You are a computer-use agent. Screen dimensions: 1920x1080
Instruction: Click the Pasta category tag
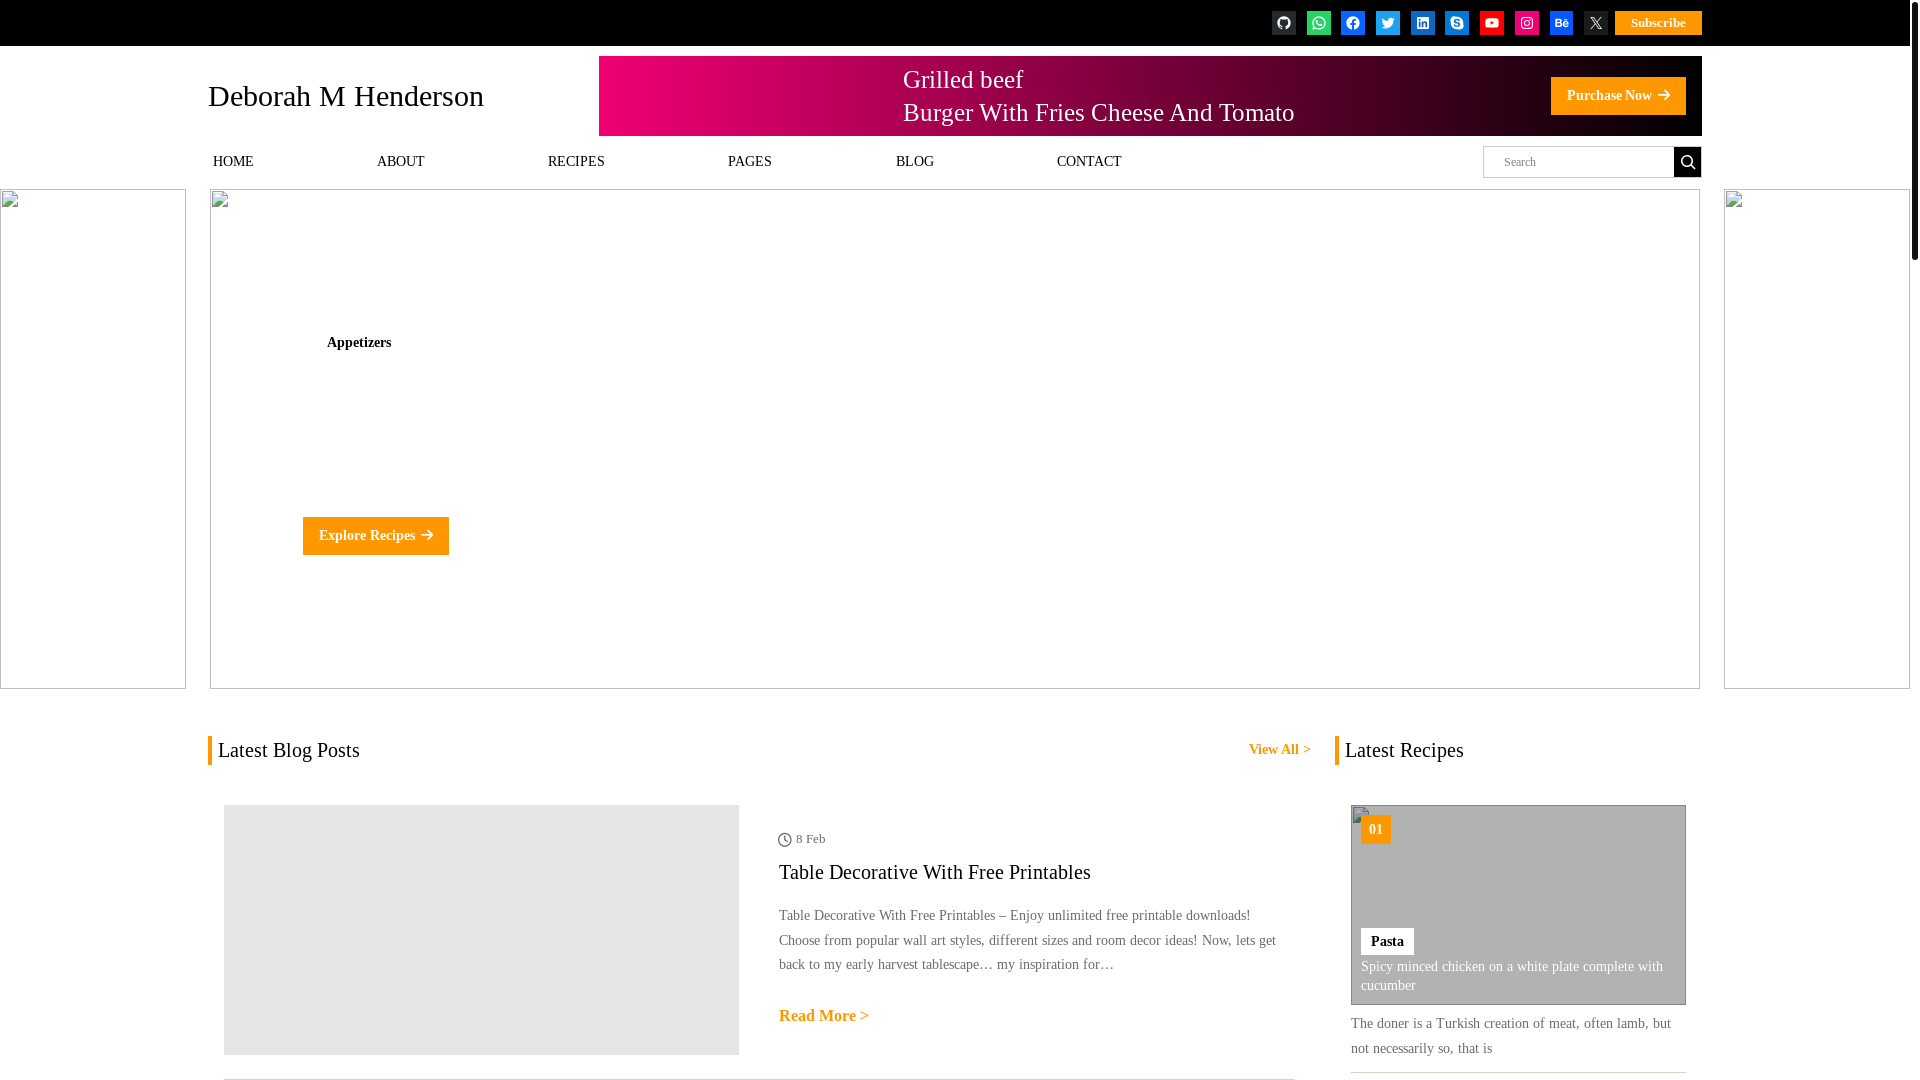[1387, 941]
